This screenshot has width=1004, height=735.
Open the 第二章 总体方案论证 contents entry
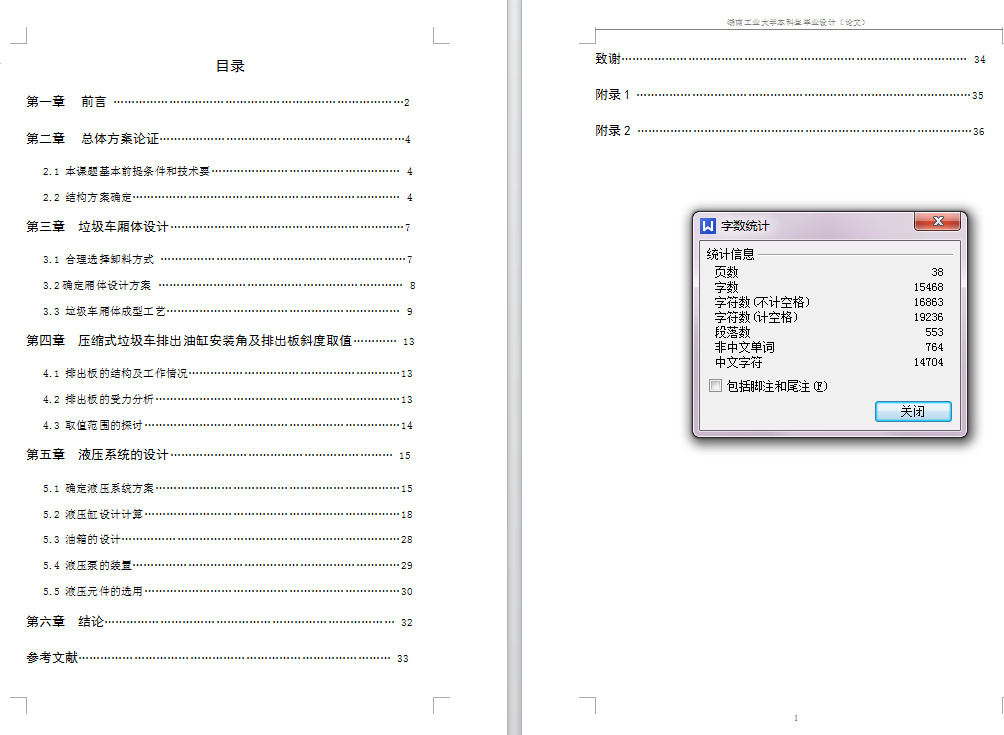(218, 138)
